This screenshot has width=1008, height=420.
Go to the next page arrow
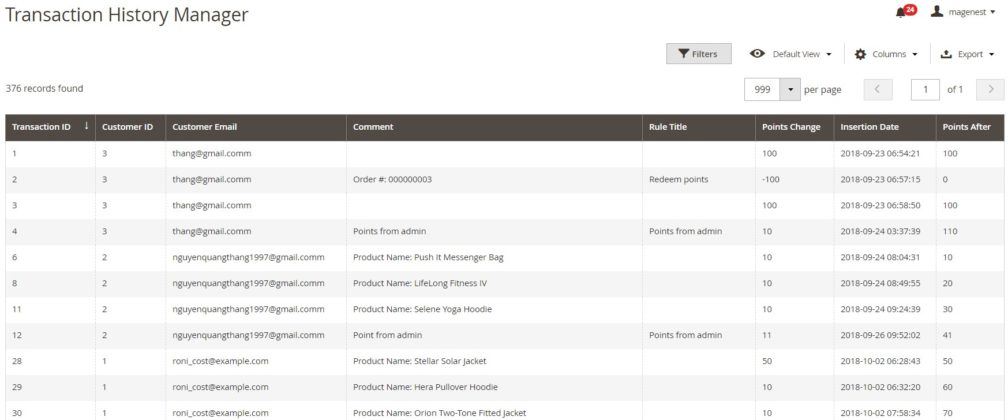pos(989,89)
